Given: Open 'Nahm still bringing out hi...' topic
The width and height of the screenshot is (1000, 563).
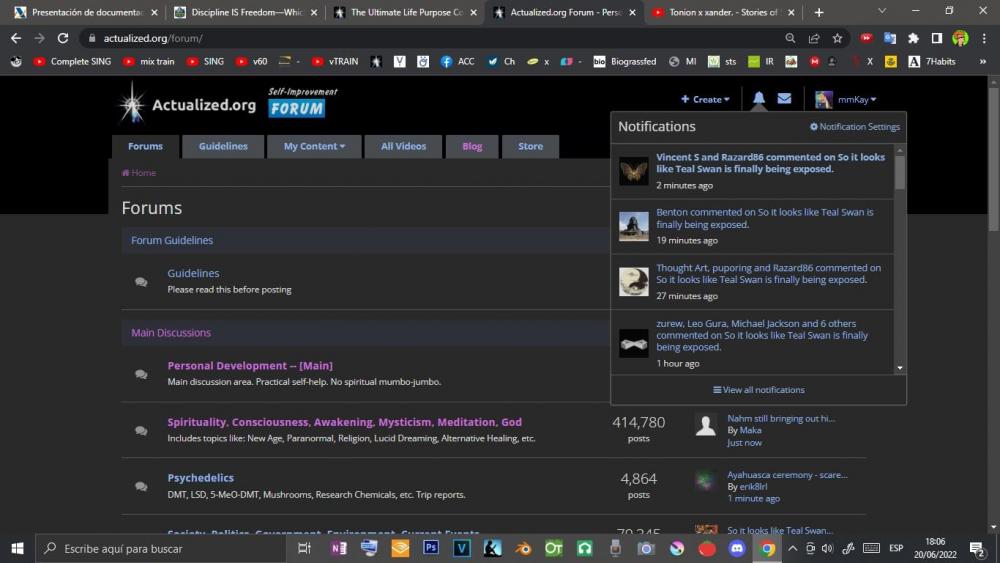Looking at the screenshot, I should coord(781,419).
